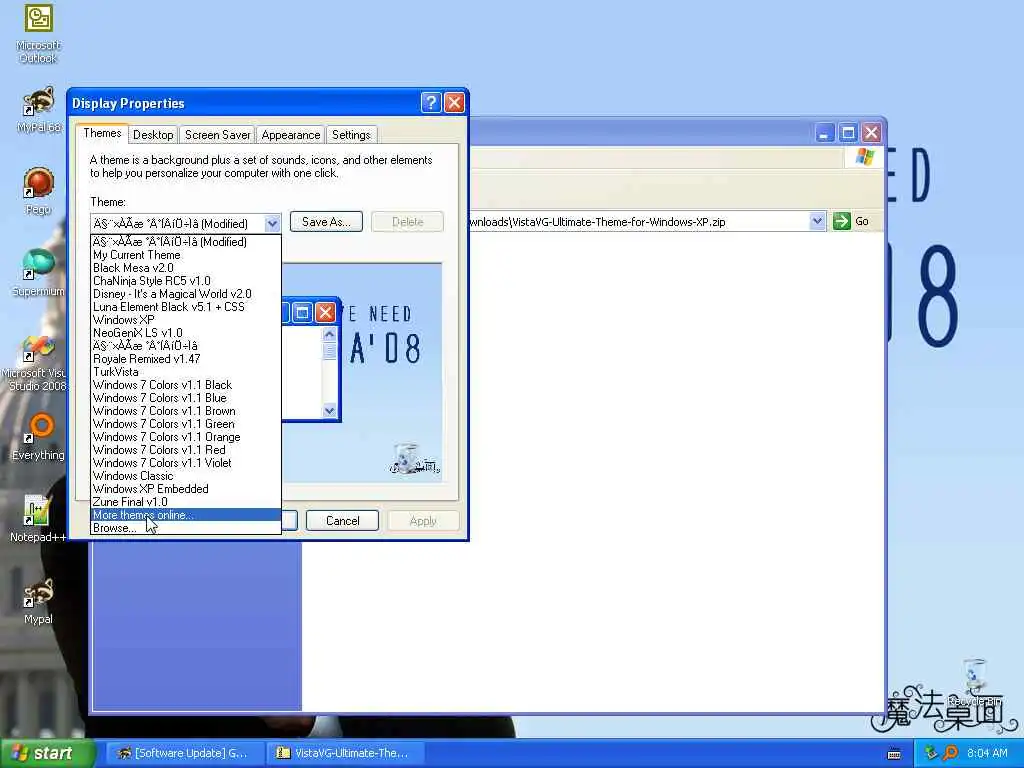Screen dimensions: 1024x768
Task: Click the Explorer address path field
Action: [639, 221]
